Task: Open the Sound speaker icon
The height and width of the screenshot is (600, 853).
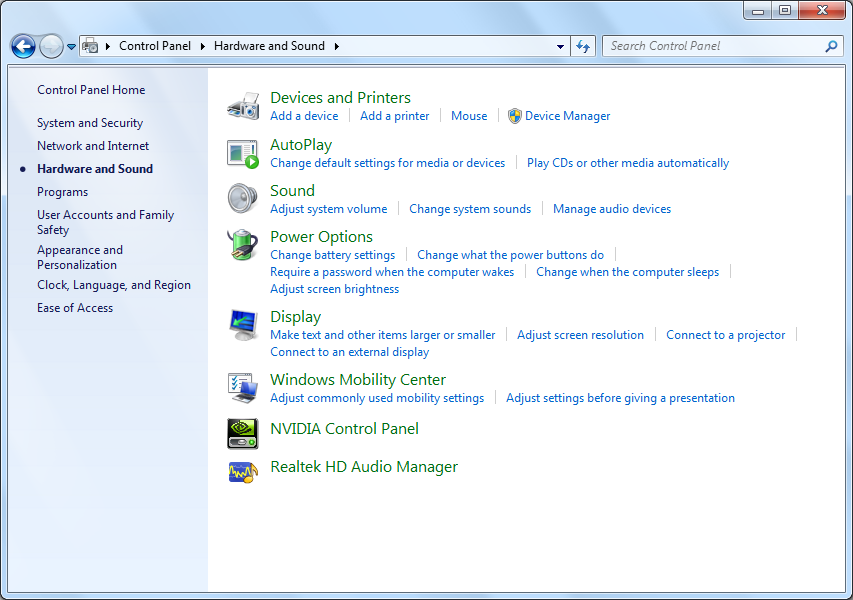Action: point(243,199)
